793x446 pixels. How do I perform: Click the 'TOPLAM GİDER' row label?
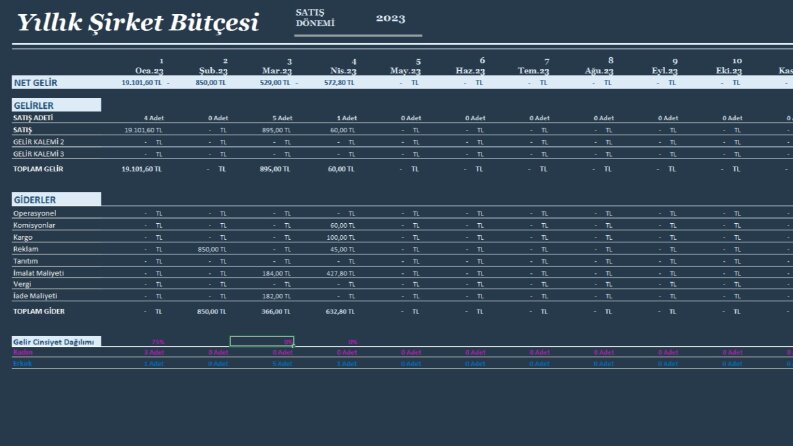[39, 311]
